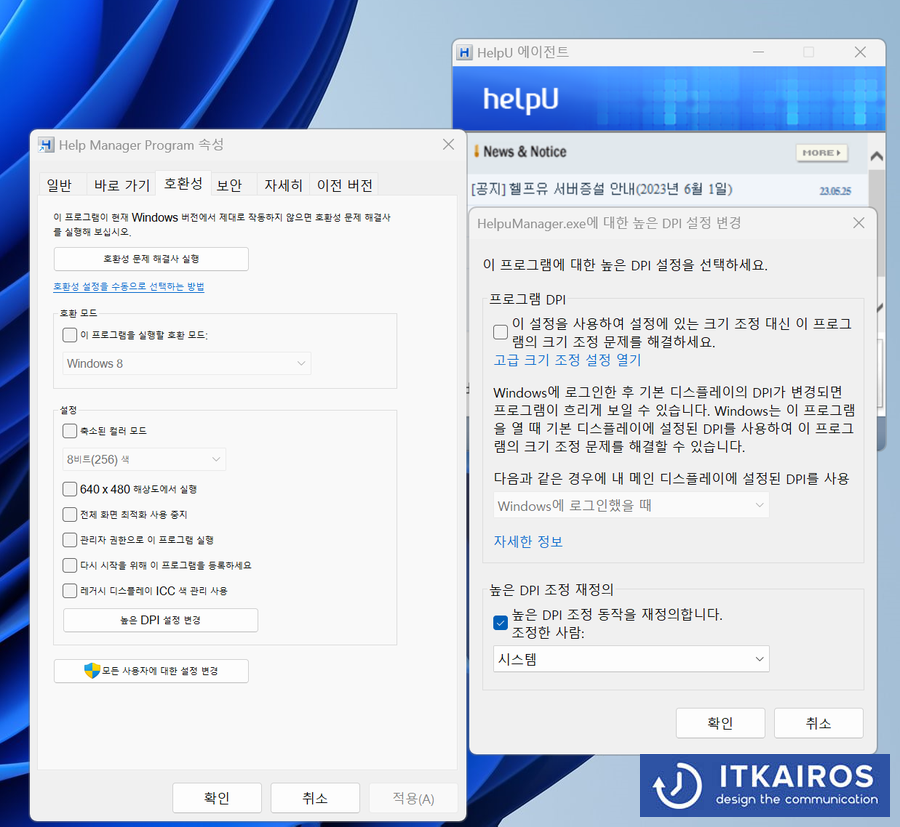Image resolution: width=900 pixels, height=827 pixels.
Task: Click the scroll-up arrow in the HelpU window
Action: pyautogui.click(x=876, y=156)
